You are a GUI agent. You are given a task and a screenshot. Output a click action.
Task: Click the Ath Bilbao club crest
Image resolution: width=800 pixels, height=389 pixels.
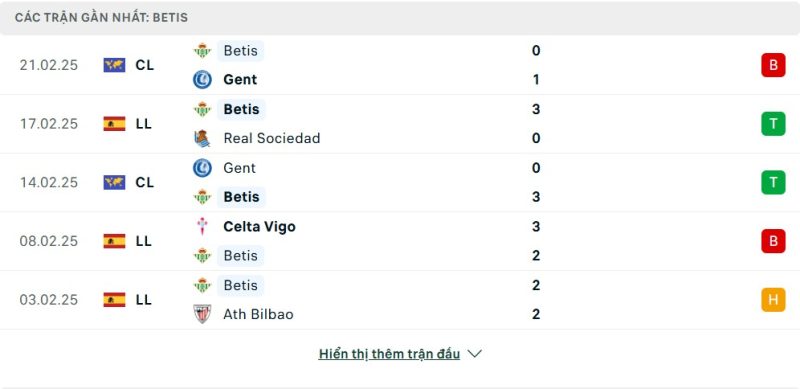tap(202, 314)
